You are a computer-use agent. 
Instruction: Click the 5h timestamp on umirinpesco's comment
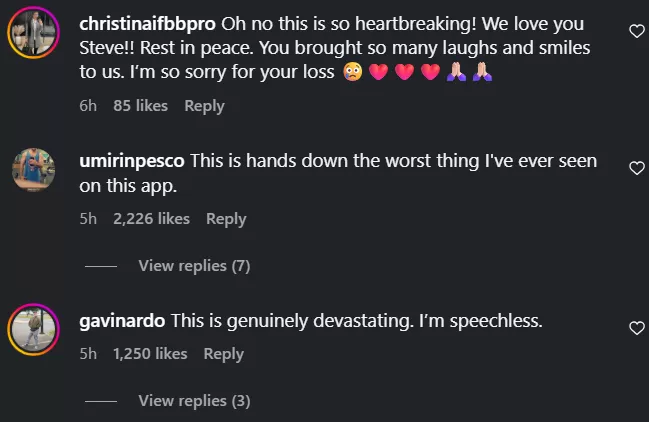click(88, 219)
